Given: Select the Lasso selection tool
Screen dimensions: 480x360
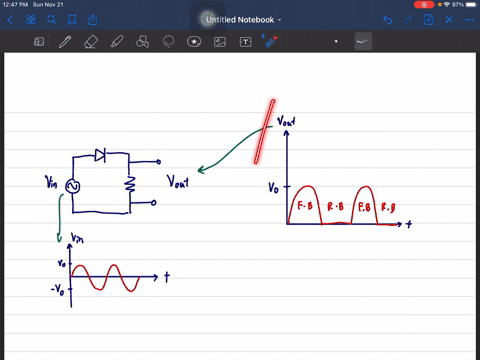Looking at the screenshot, I should [x=168, y=42].
